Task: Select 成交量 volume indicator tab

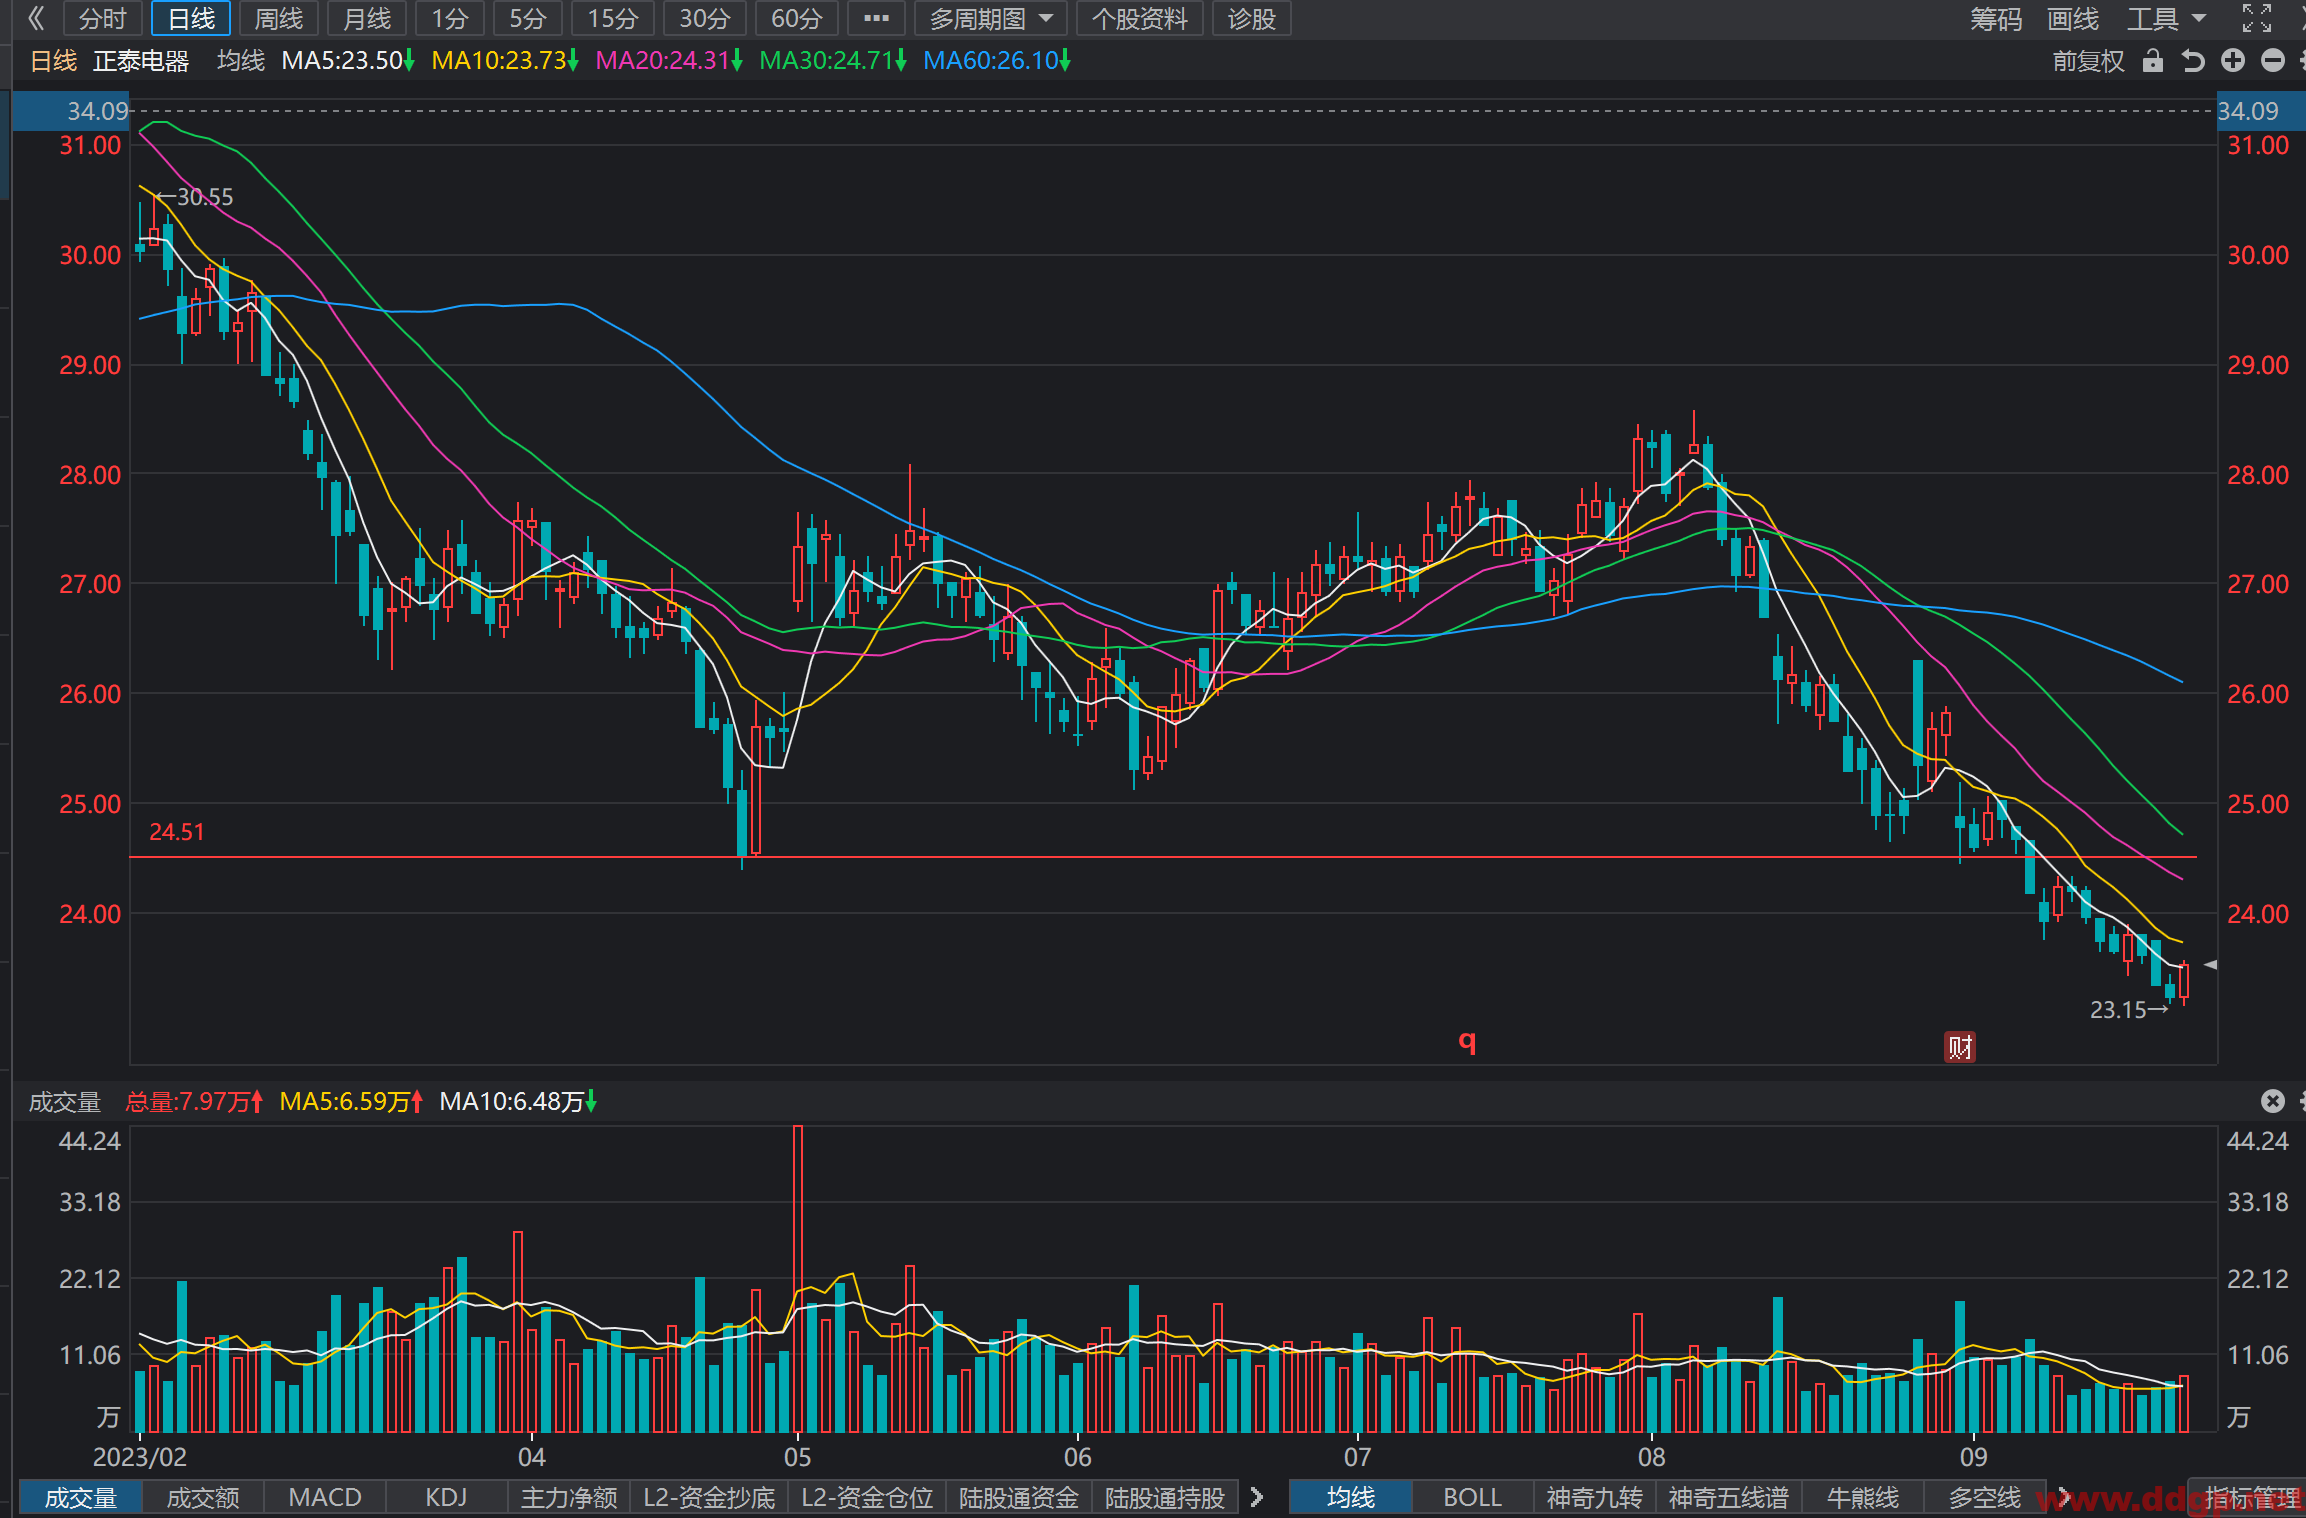Action: (x=81, y=1497)
